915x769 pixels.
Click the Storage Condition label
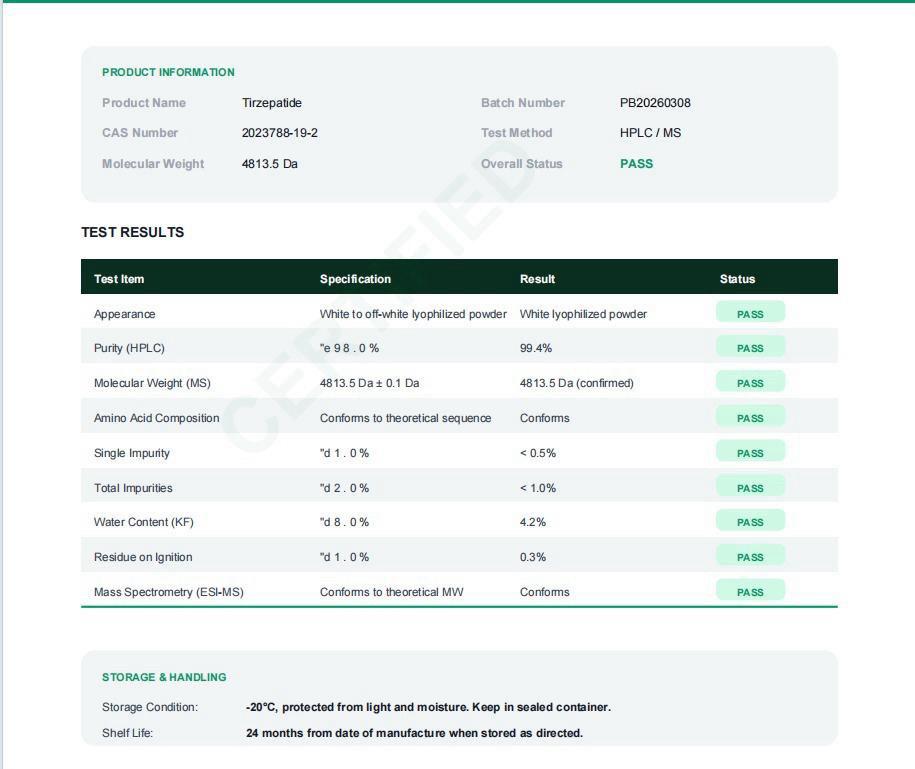click(x=150, y=707)
